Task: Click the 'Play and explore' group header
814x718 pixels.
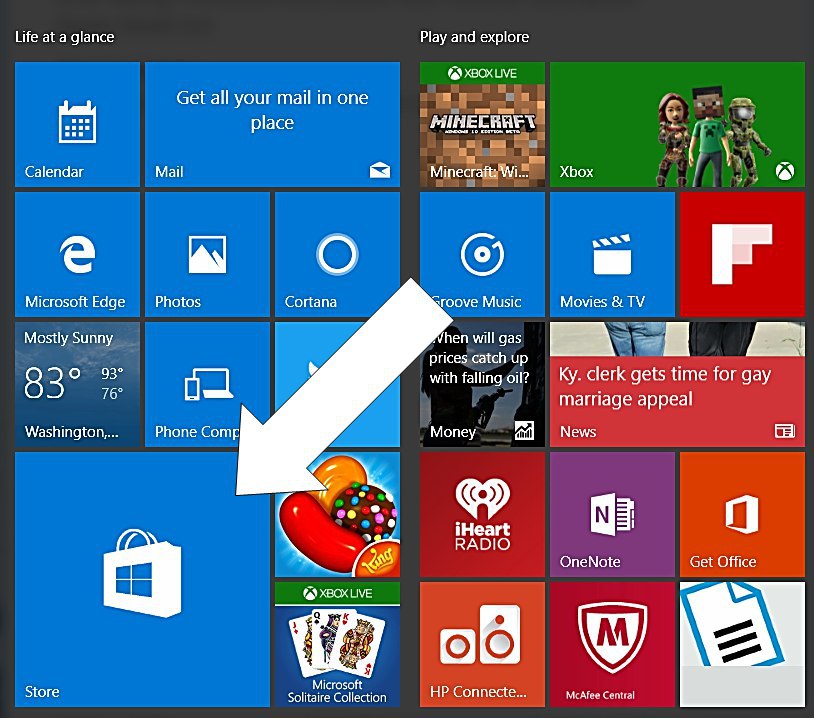Action: (474, 37)
